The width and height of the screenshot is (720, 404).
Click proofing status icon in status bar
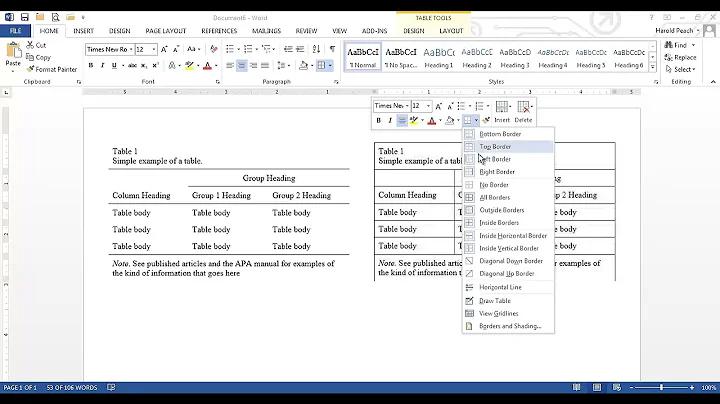tap(111, 388)
